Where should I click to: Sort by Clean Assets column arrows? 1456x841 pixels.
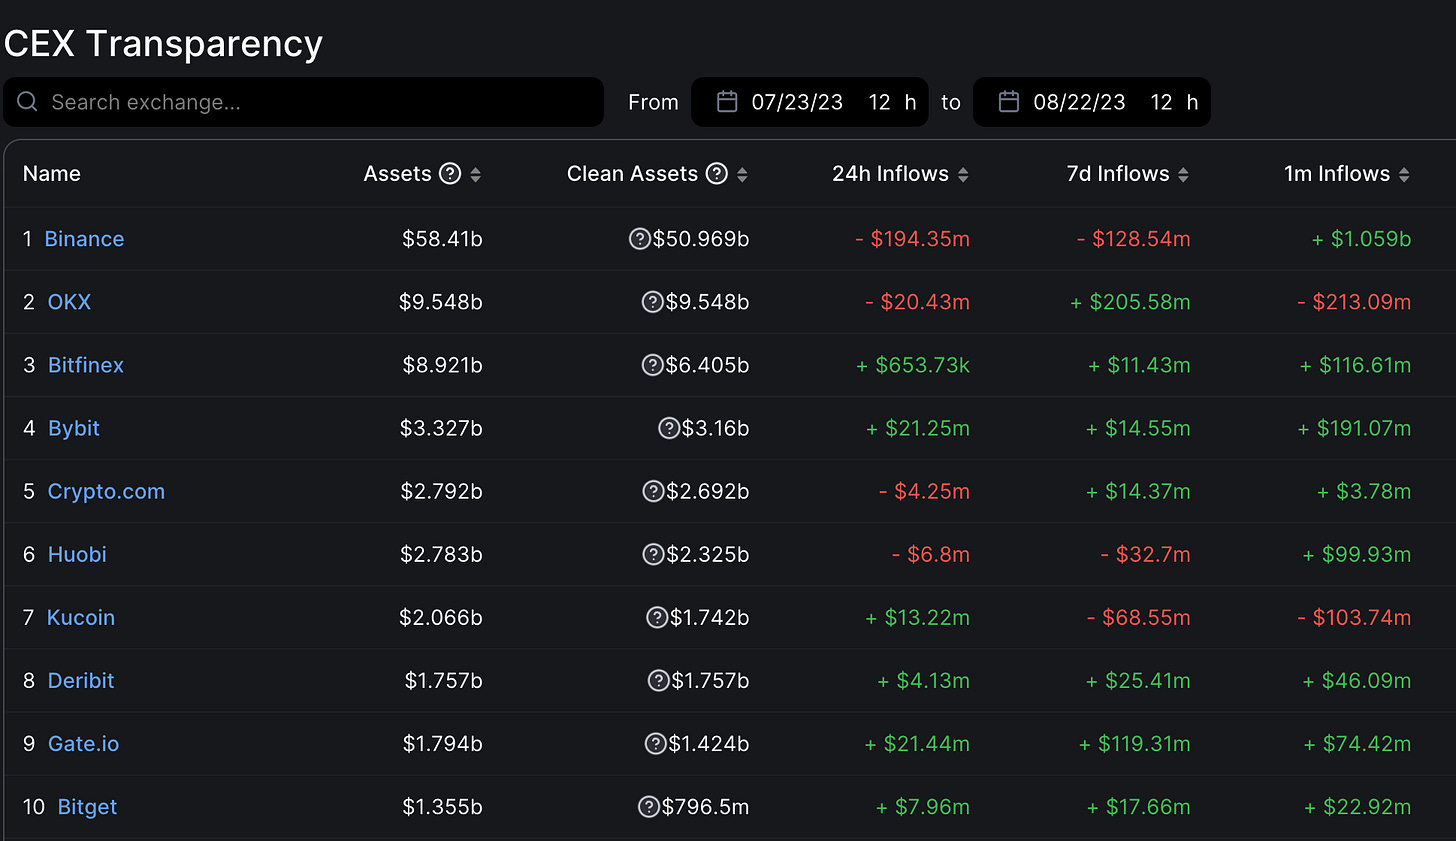coord(742,175)
